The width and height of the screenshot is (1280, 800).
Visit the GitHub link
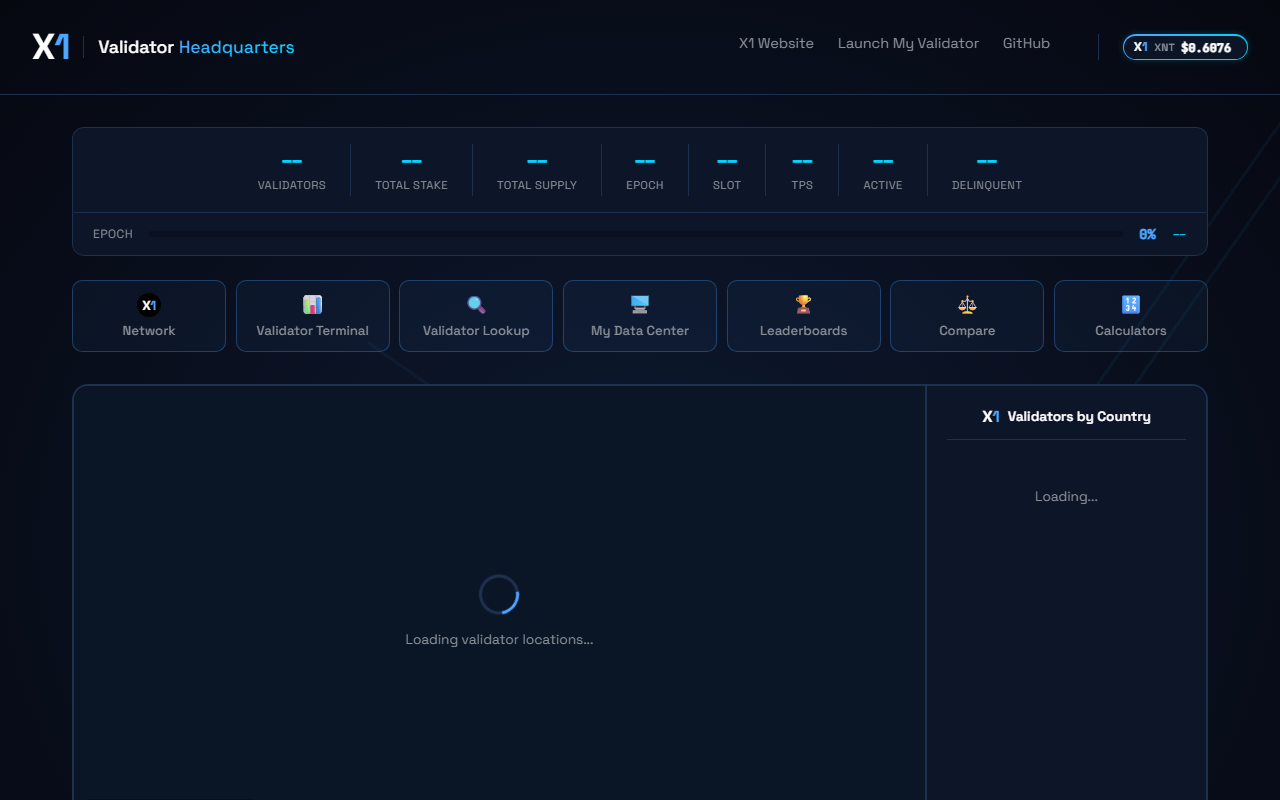pyautogui.click(x=1026, y=44)
